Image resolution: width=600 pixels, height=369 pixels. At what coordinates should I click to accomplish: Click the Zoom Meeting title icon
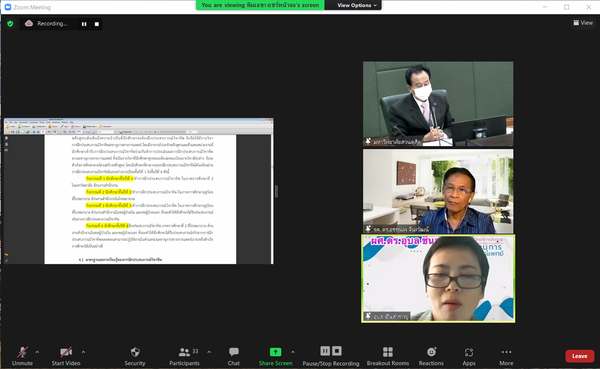tap(8, 7)
